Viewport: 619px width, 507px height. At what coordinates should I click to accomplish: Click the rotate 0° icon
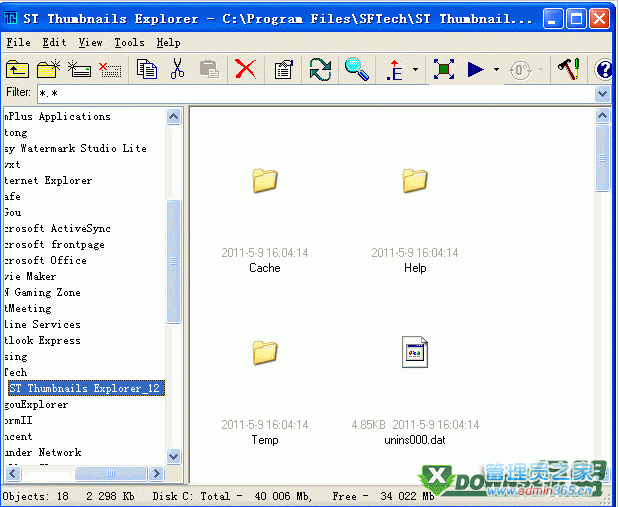coord(520,70)
